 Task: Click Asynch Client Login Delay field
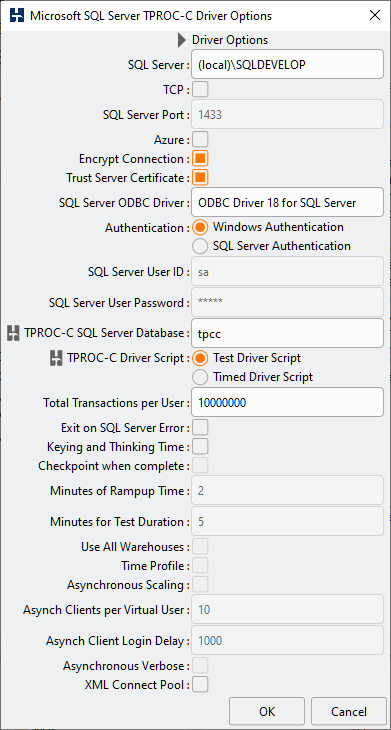(x=287, y=641)
